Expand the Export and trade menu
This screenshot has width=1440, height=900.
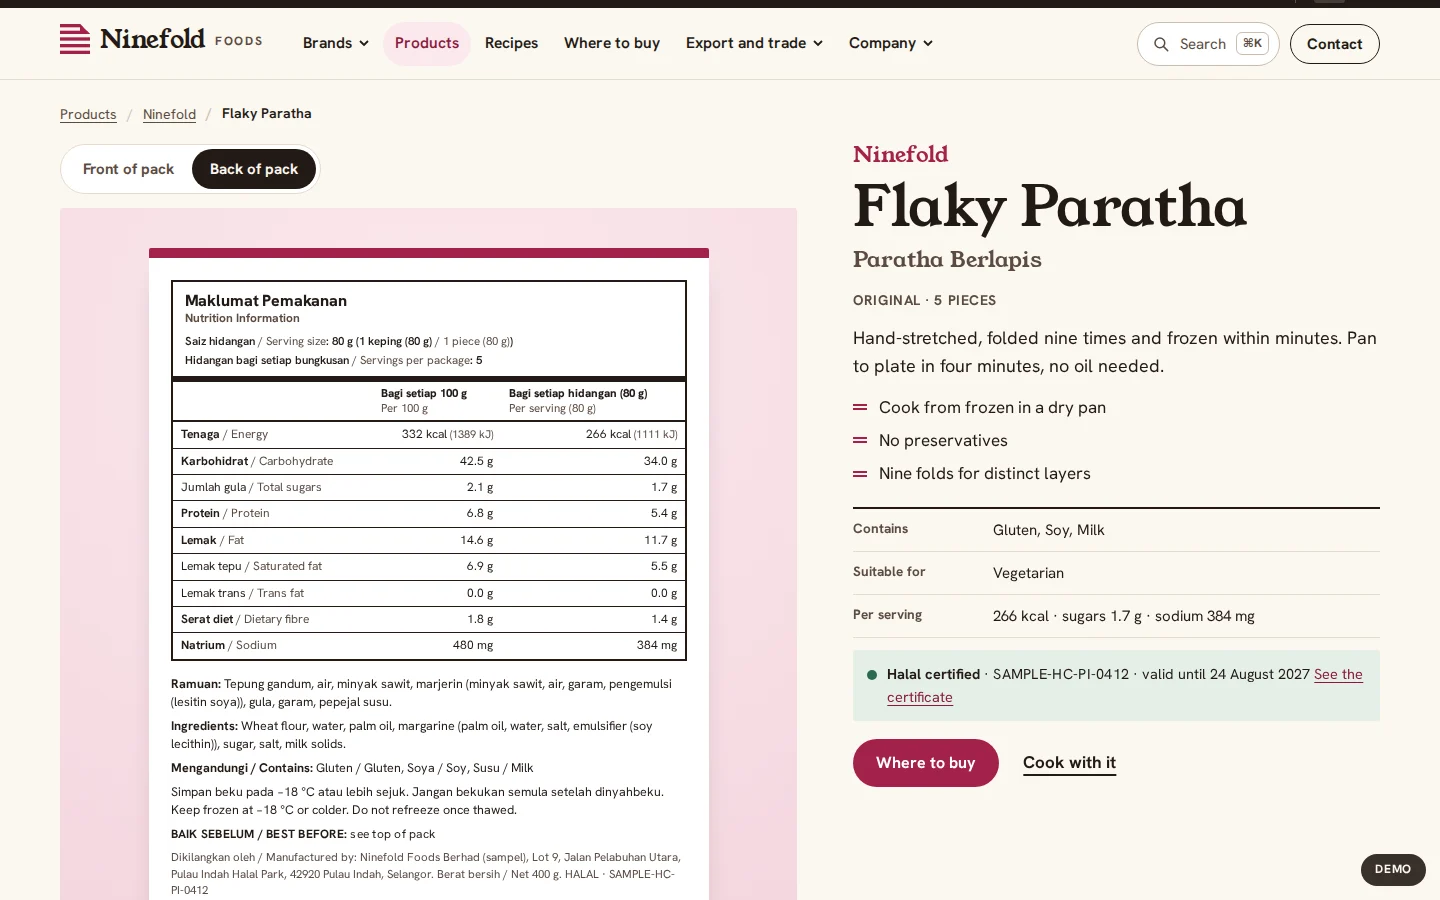click(754, 43)
